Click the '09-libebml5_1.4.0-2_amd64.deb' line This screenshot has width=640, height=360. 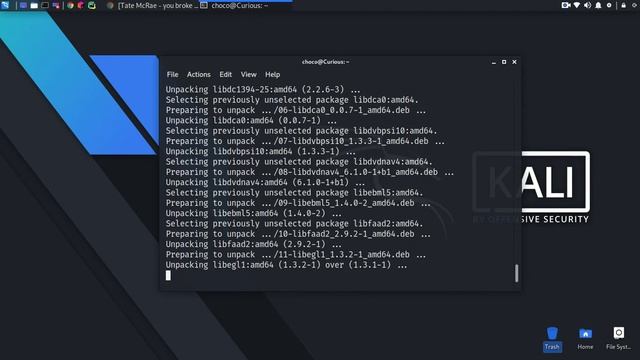tap(298, 203)
